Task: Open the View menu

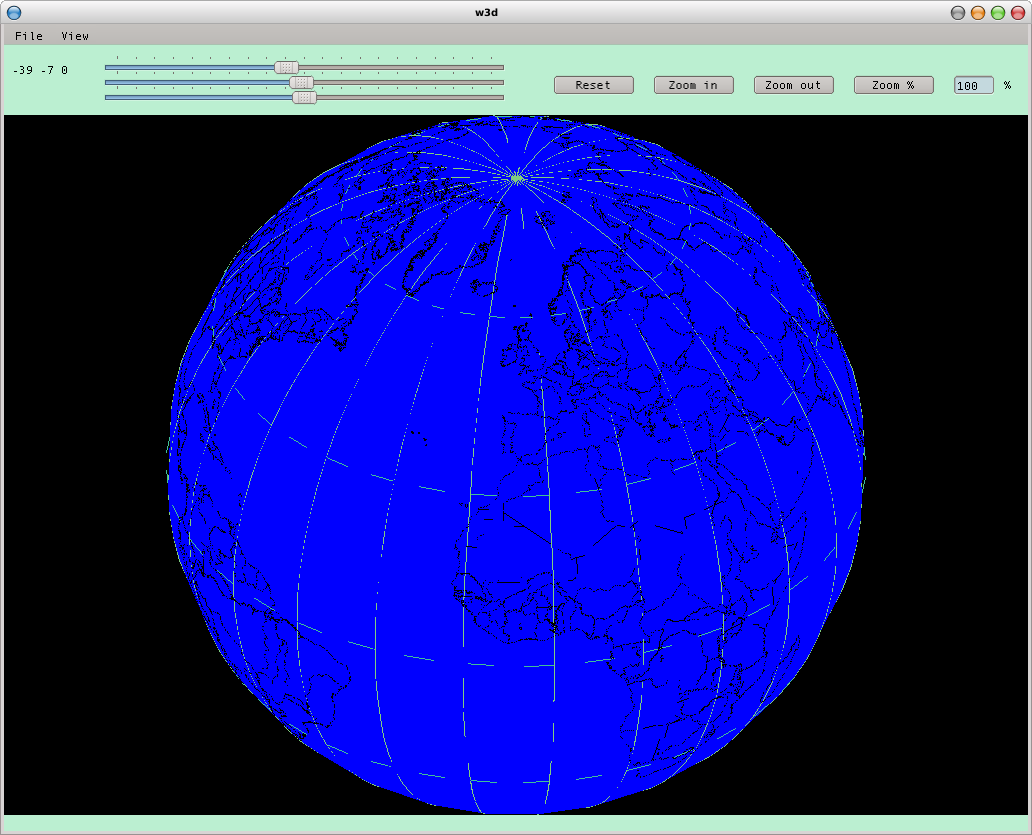Action: (75, 36)
